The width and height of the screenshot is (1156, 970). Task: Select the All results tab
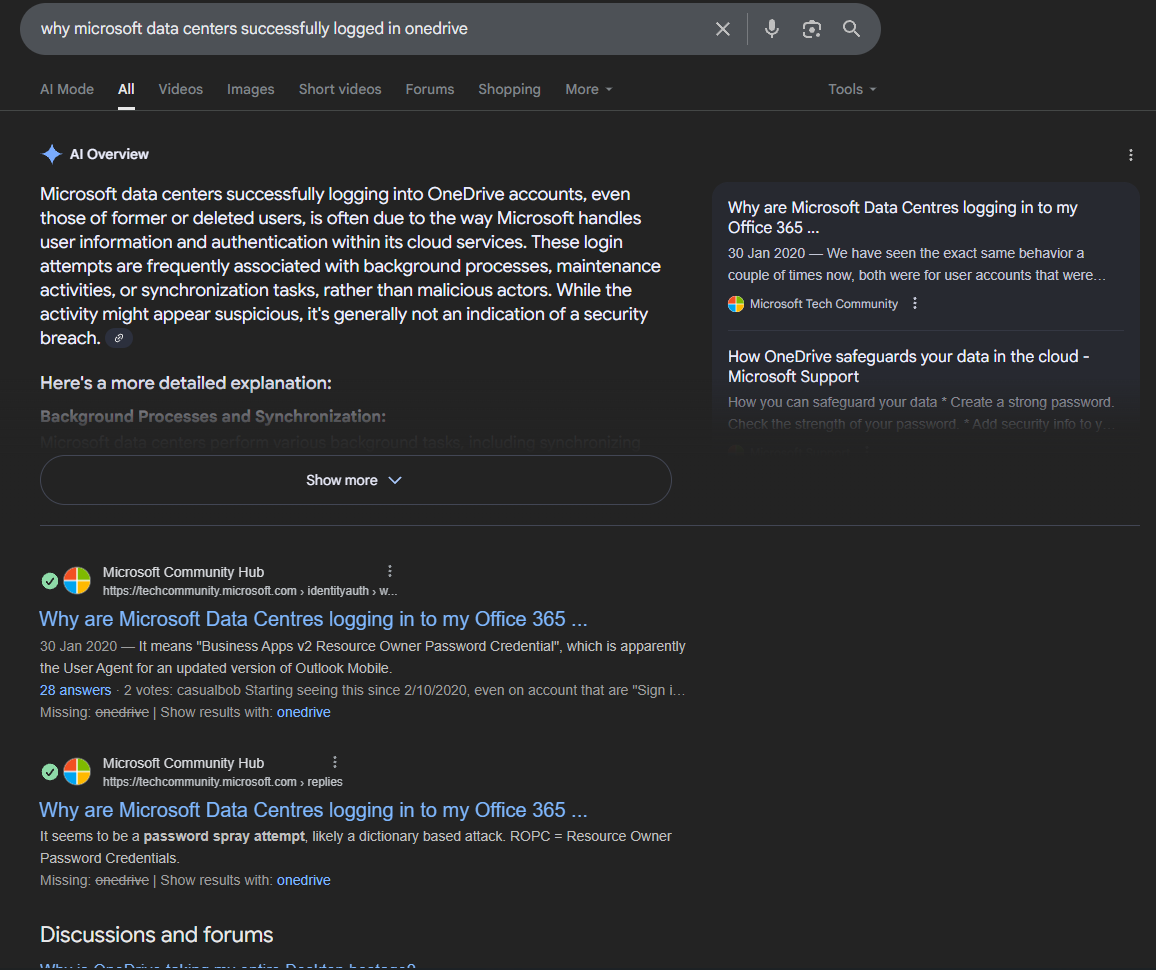coord(126,89)
